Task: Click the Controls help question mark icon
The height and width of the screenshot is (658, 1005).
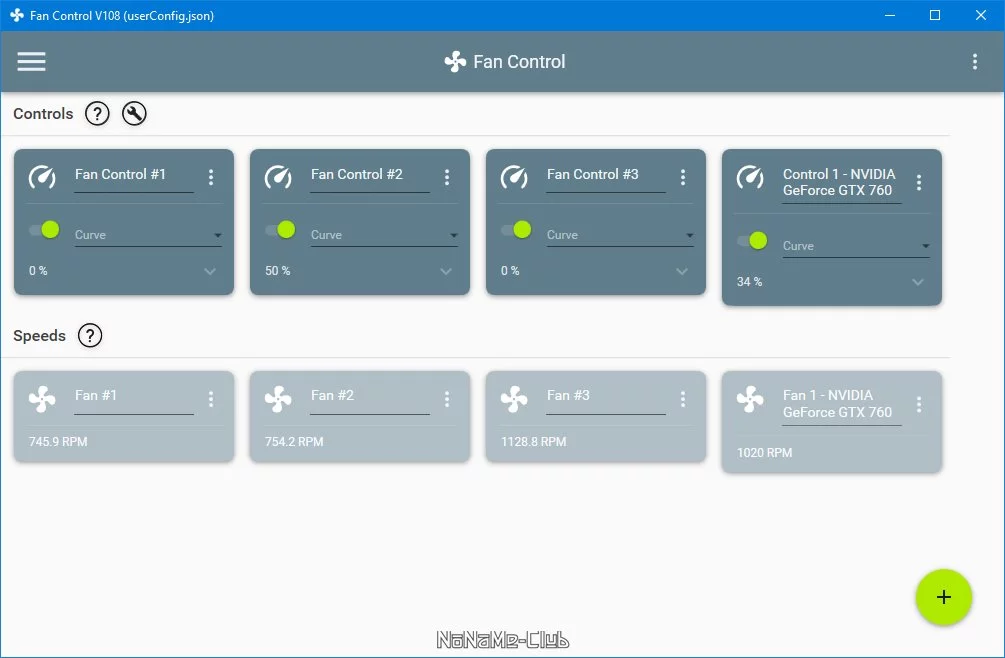Action: pos(97,114)
